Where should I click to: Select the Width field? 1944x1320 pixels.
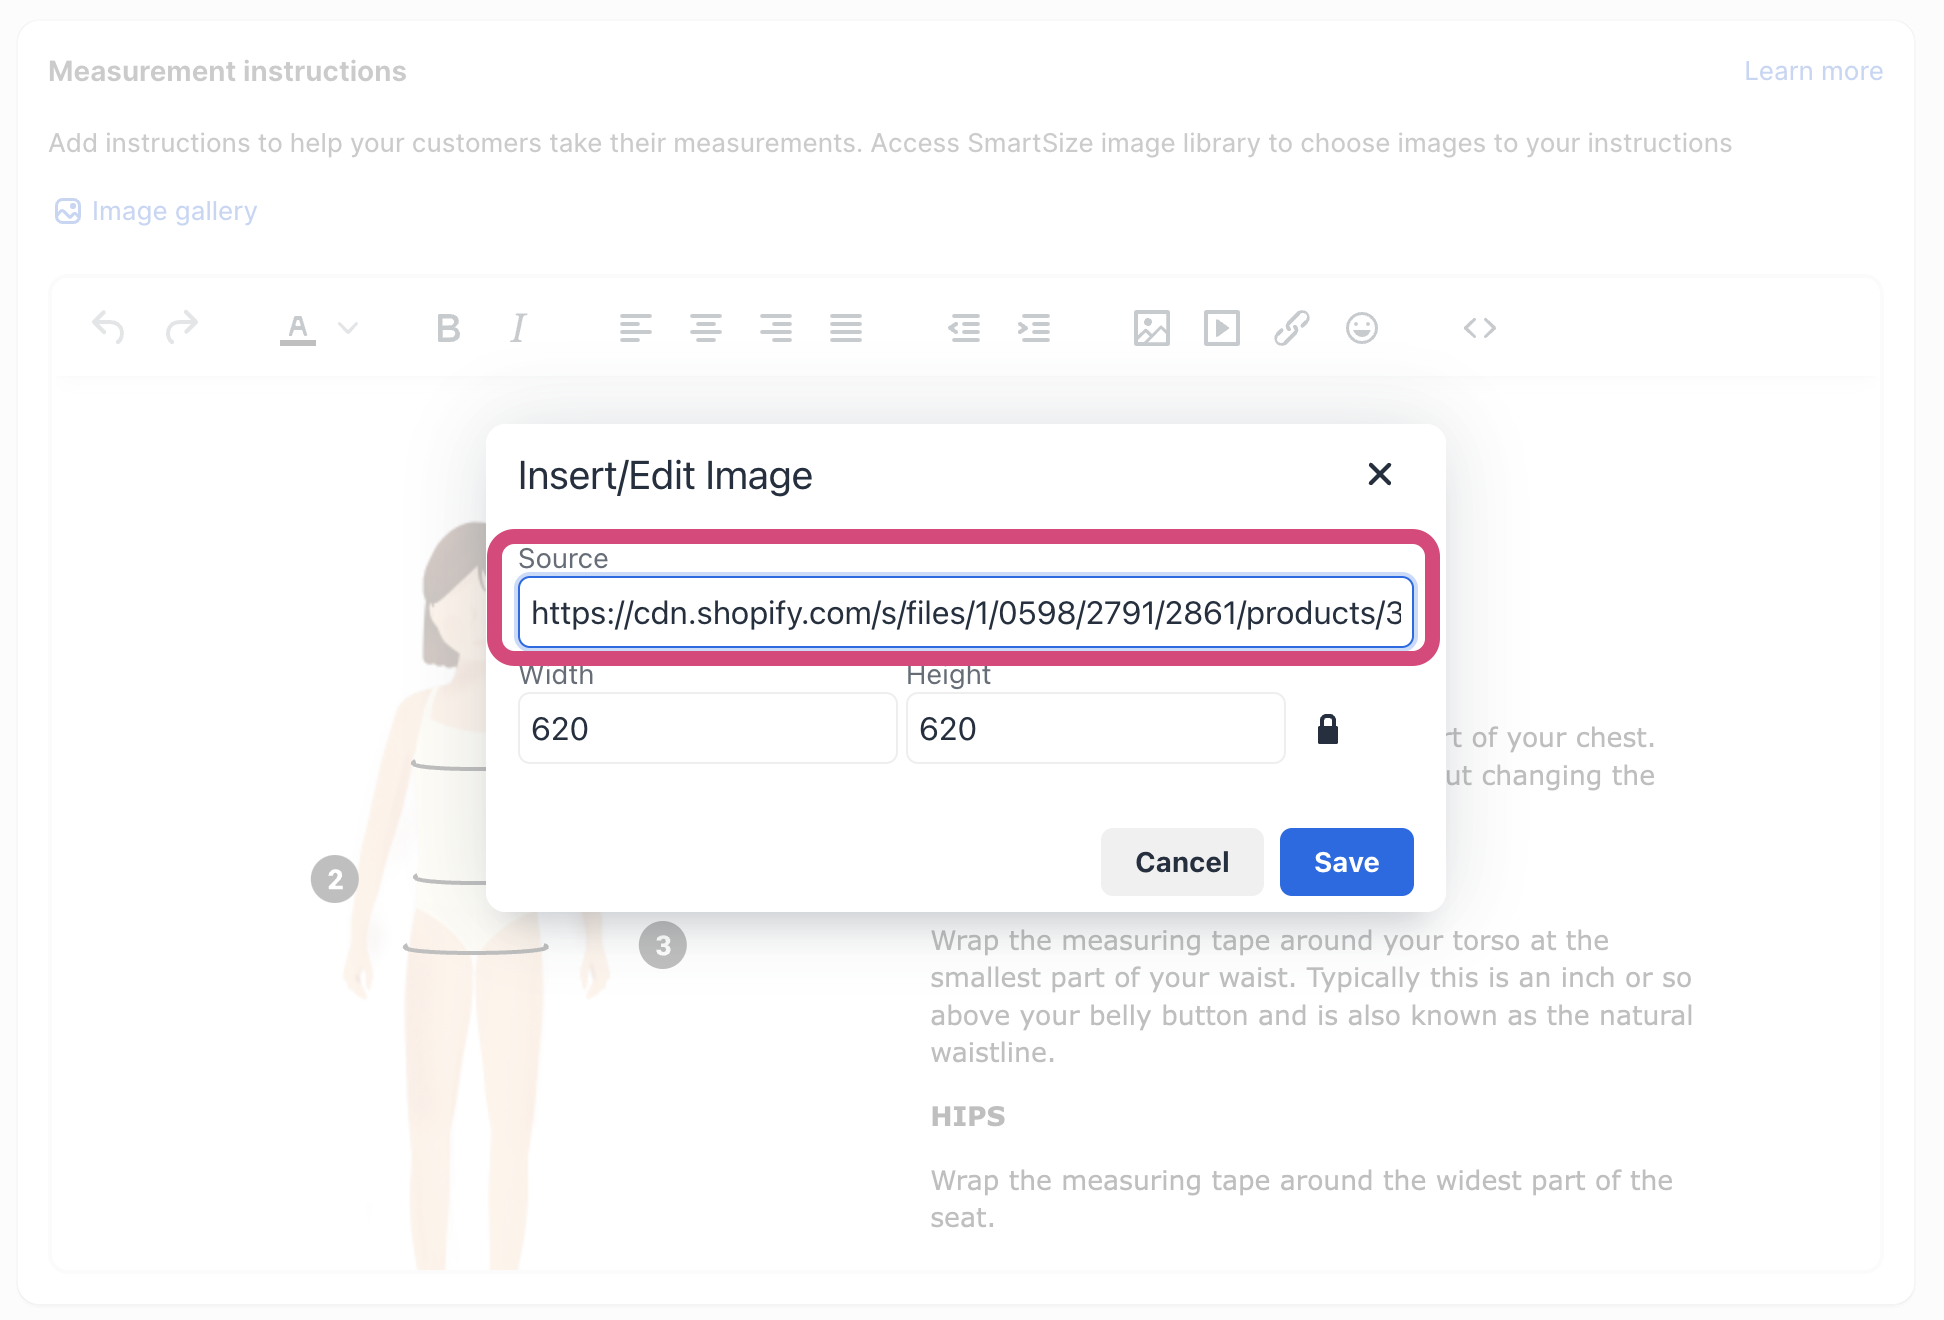[708, 728]
